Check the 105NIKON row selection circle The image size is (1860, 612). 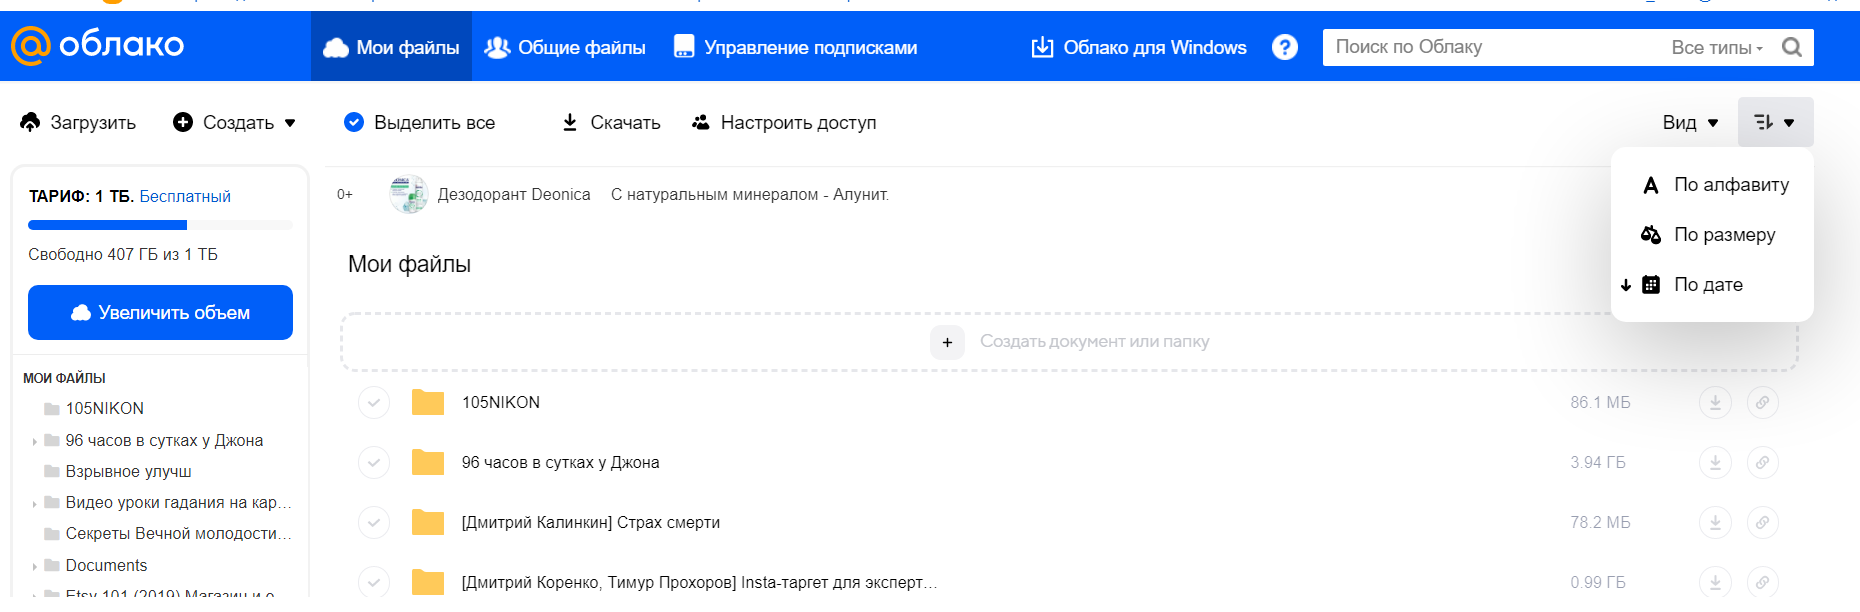pyautogui.click(x=373, y=403)
